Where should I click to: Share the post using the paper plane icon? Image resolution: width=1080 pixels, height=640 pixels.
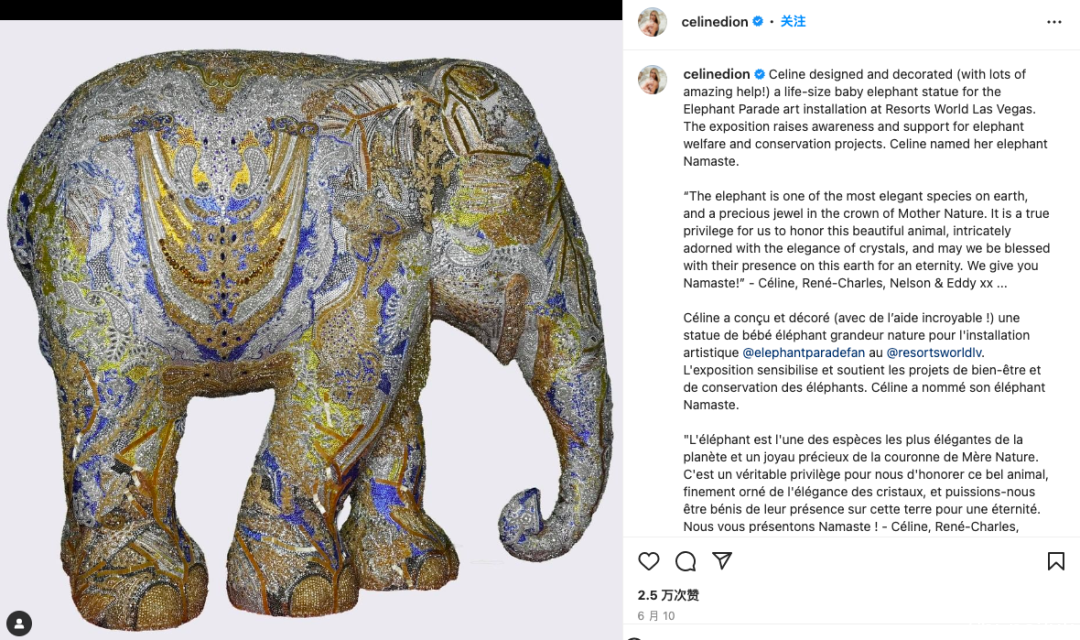click(x=722, y=561)
